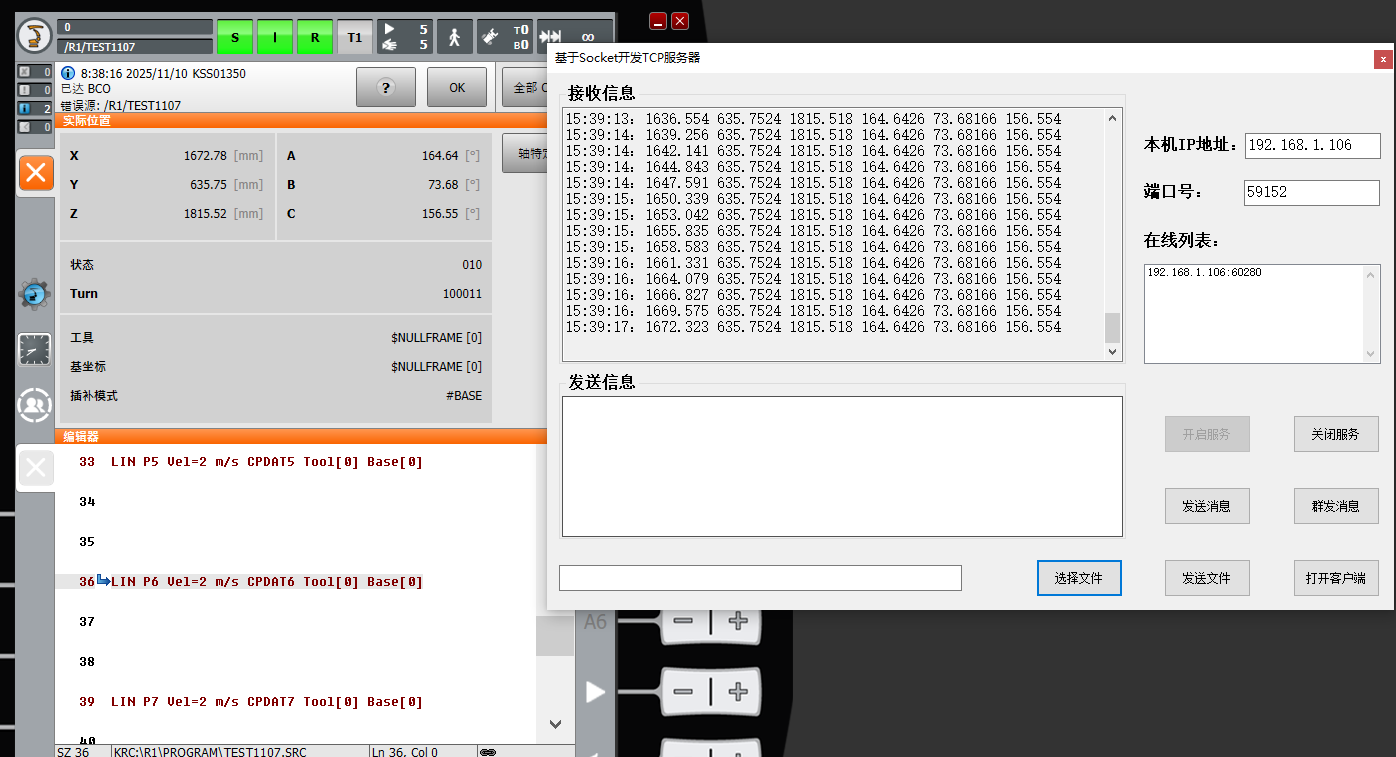Click the white play start arrow on the pendant
The width and height of the screenshot is (1396, 757).
(x=595, y=692)
